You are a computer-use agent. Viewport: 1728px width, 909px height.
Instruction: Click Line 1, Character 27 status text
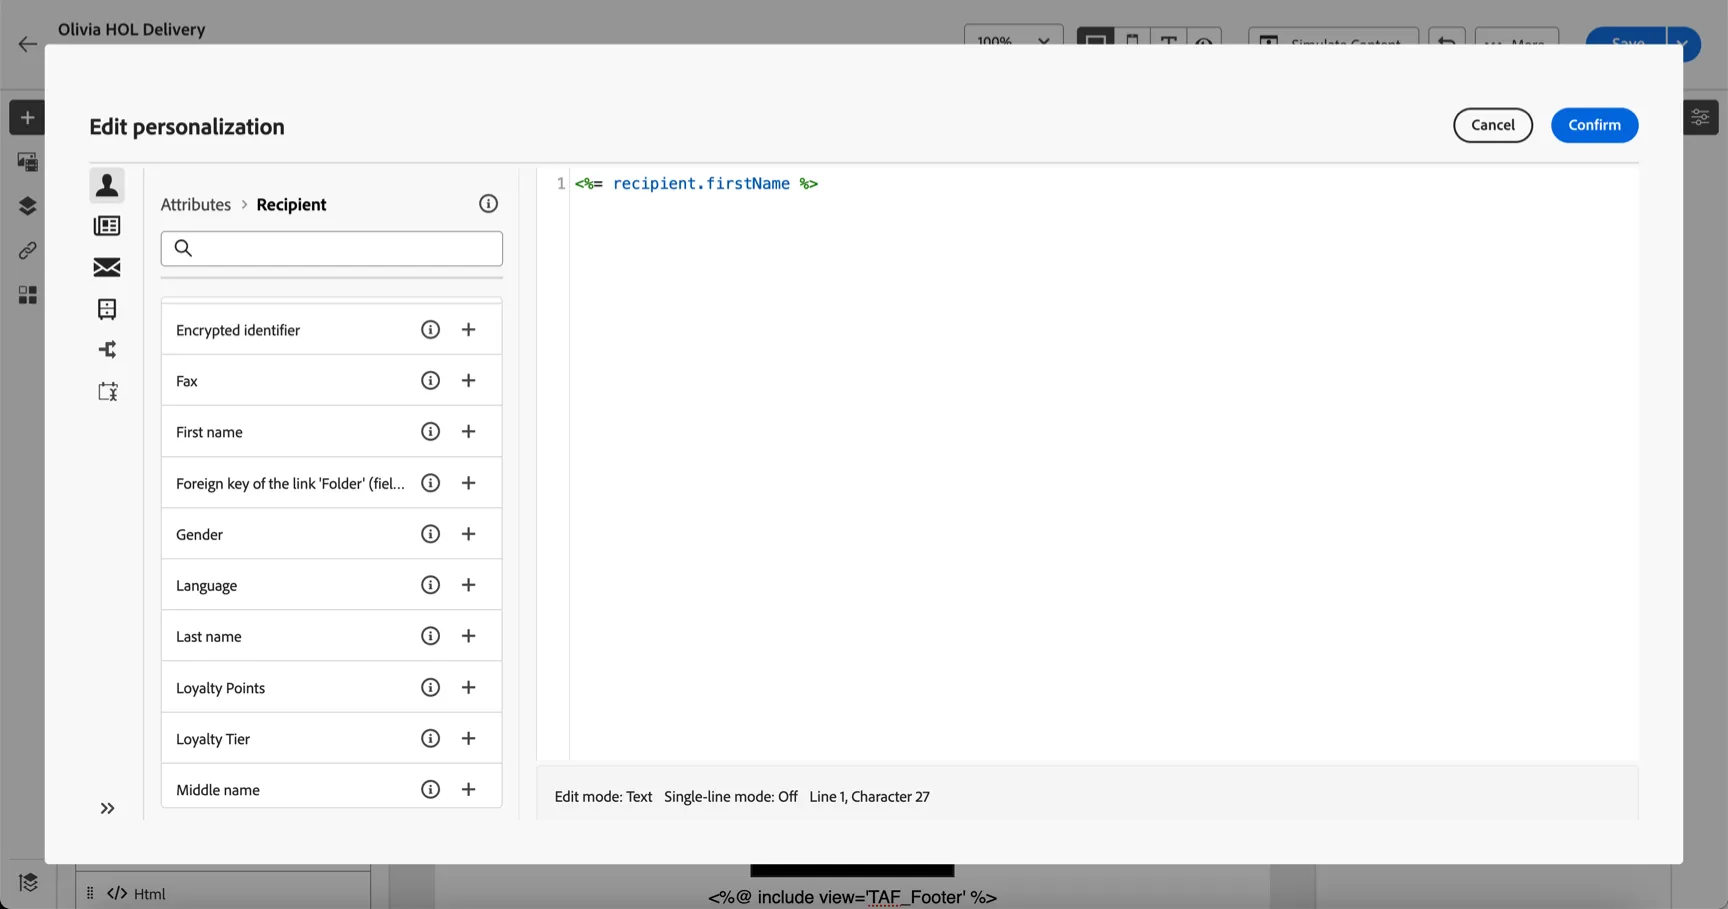[869, 797]
